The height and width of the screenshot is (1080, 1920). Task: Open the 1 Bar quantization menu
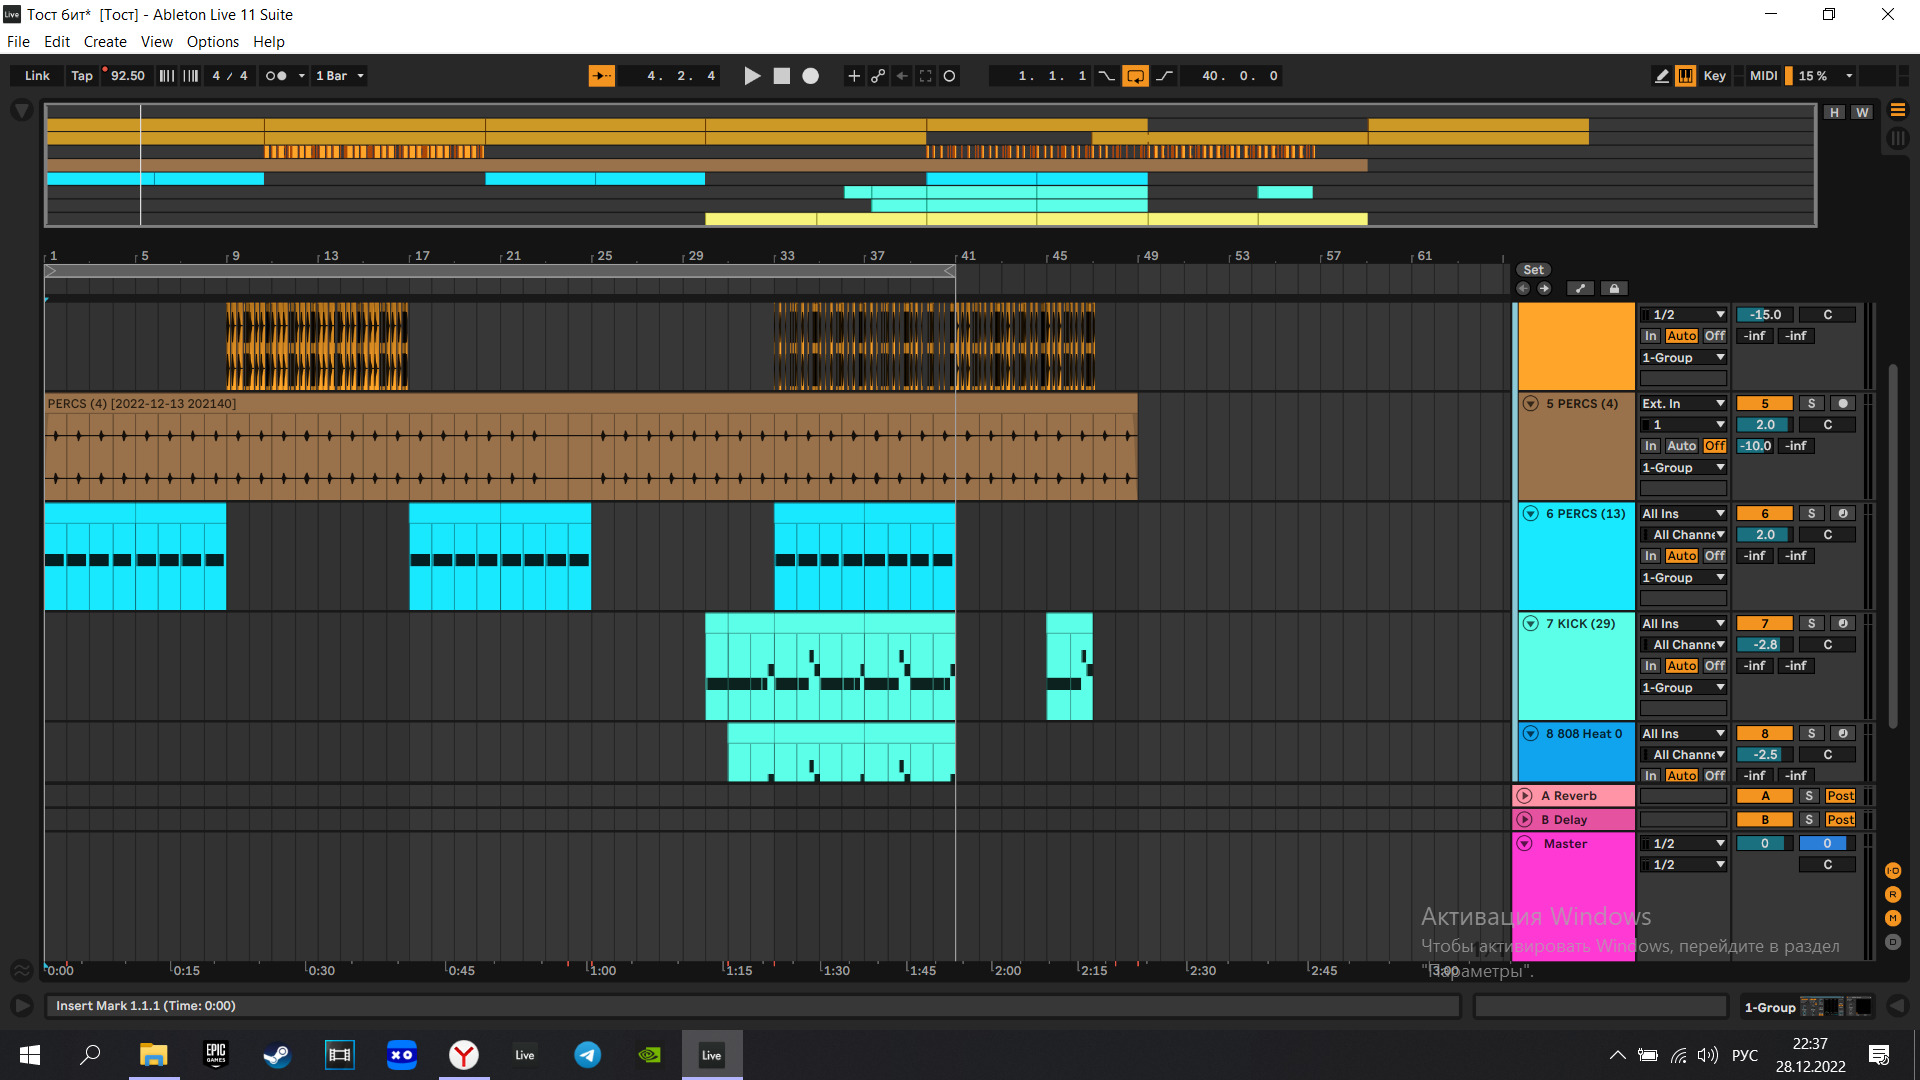340,76
